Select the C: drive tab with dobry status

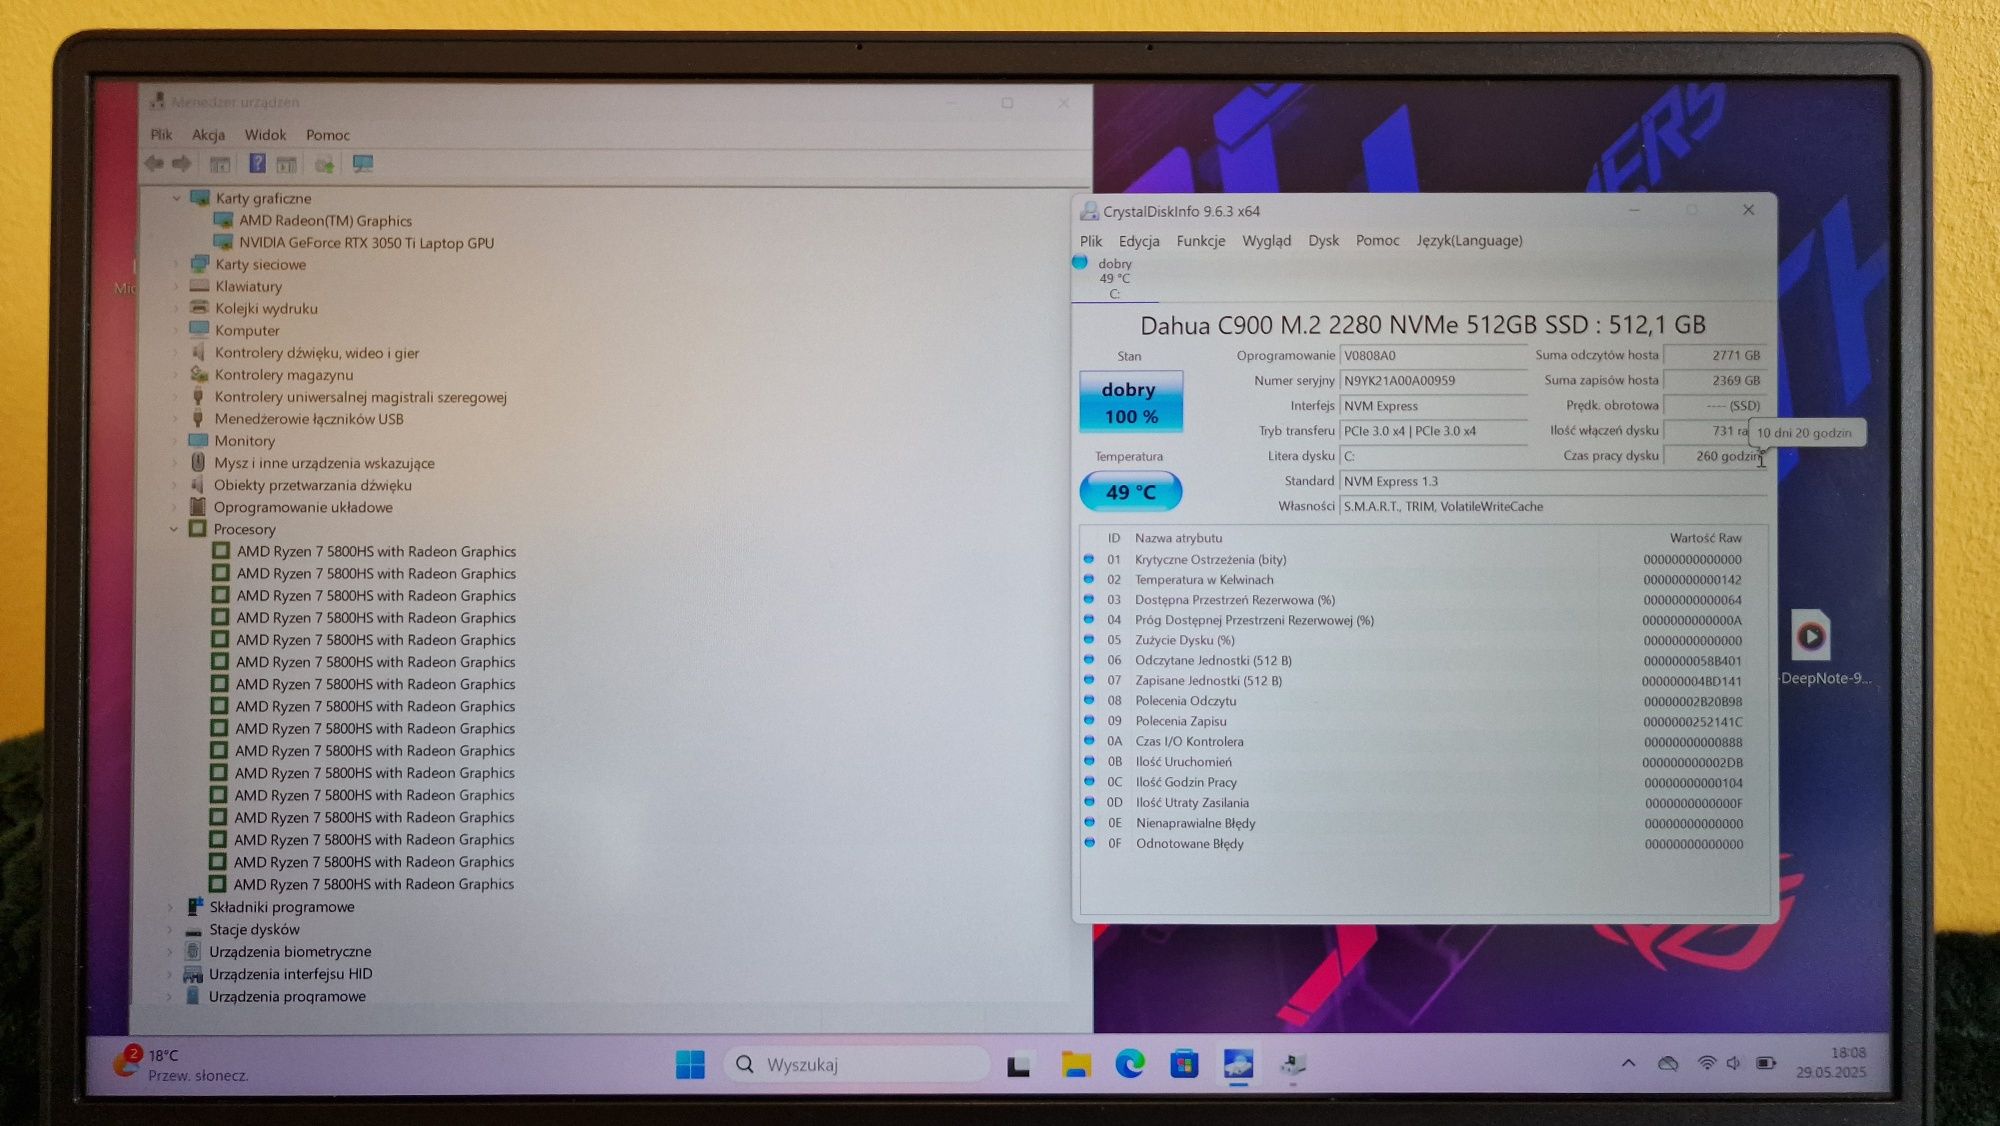coord(1114,279)
